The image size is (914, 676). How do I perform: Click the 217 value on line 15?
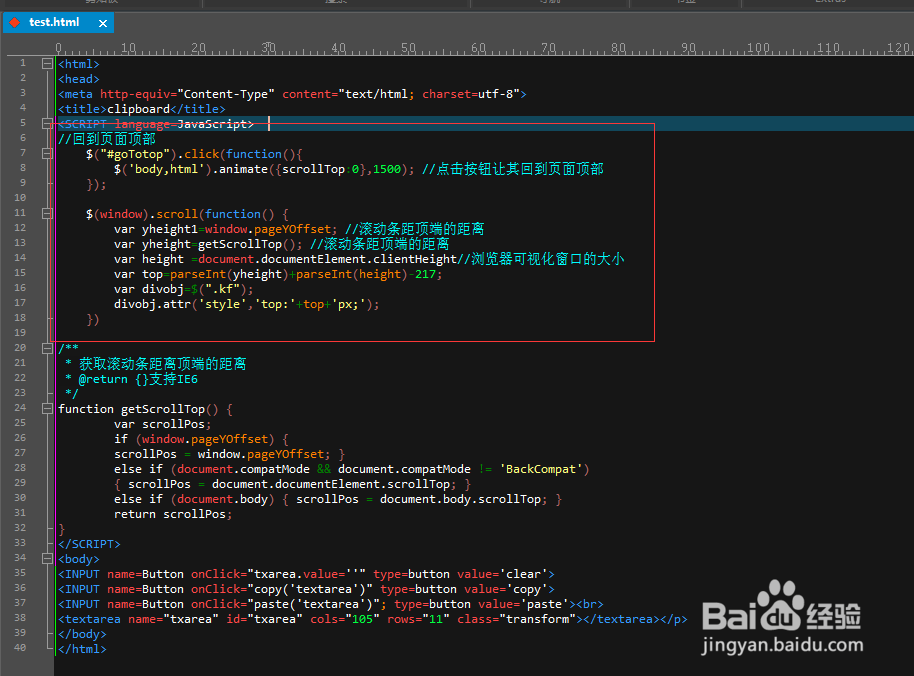pyautogui.click(x=425, y=274)
